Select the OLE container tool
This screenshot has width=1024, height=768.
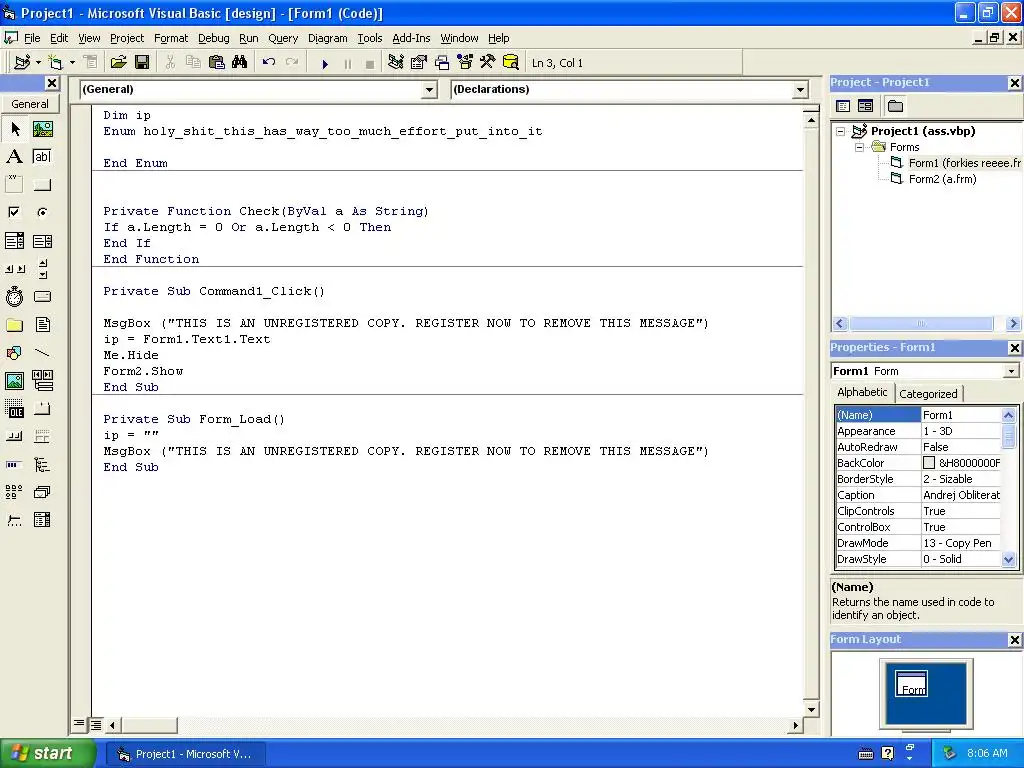point(14,409)
